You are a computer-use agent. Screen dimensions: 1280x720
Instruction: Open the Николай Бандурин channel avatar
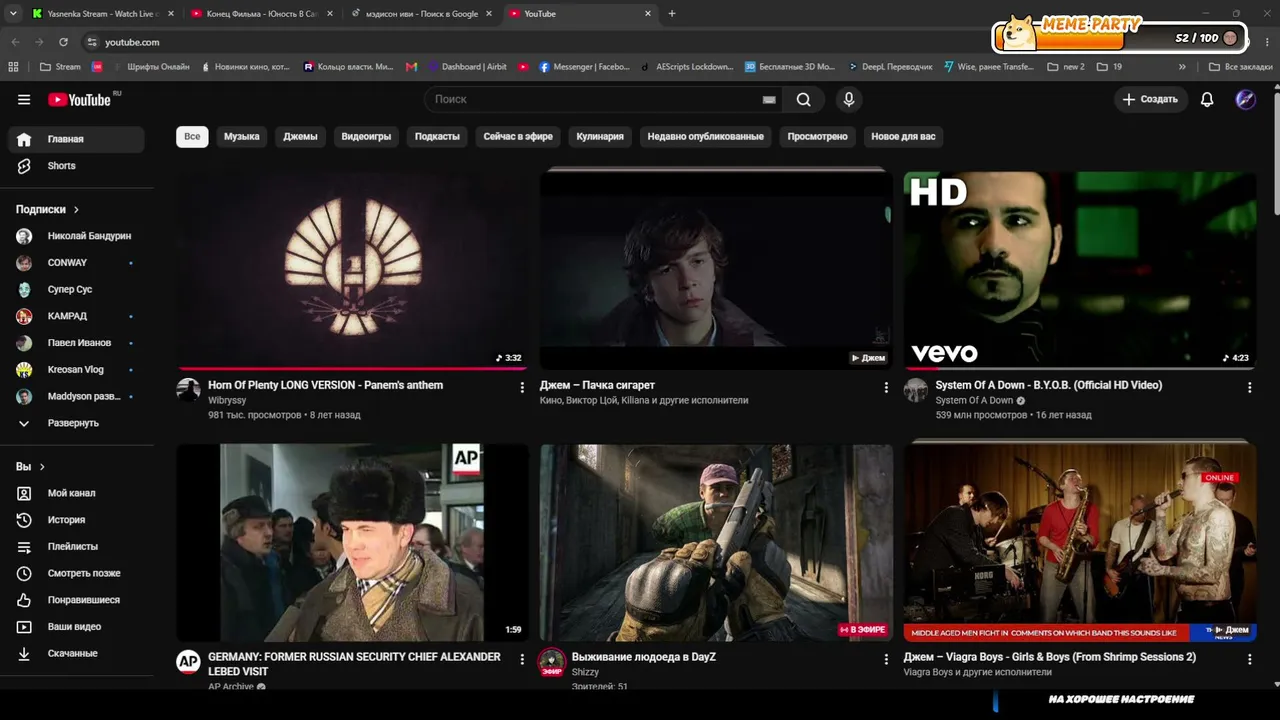[x=24, y=236]
